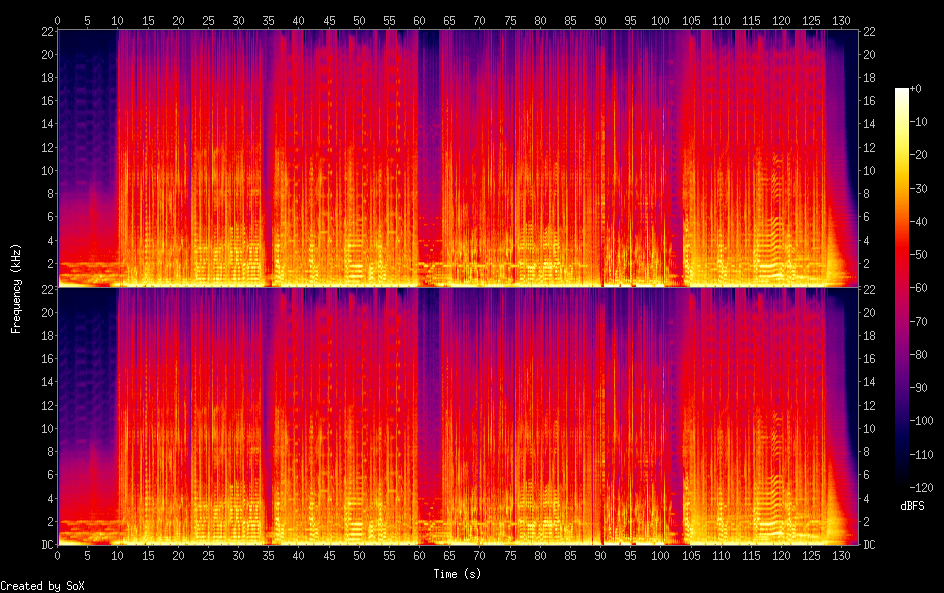Screen dimensions: 944x593
Task: Click the '130' tick on the top time axis
Action: click(x=841, y=20)
